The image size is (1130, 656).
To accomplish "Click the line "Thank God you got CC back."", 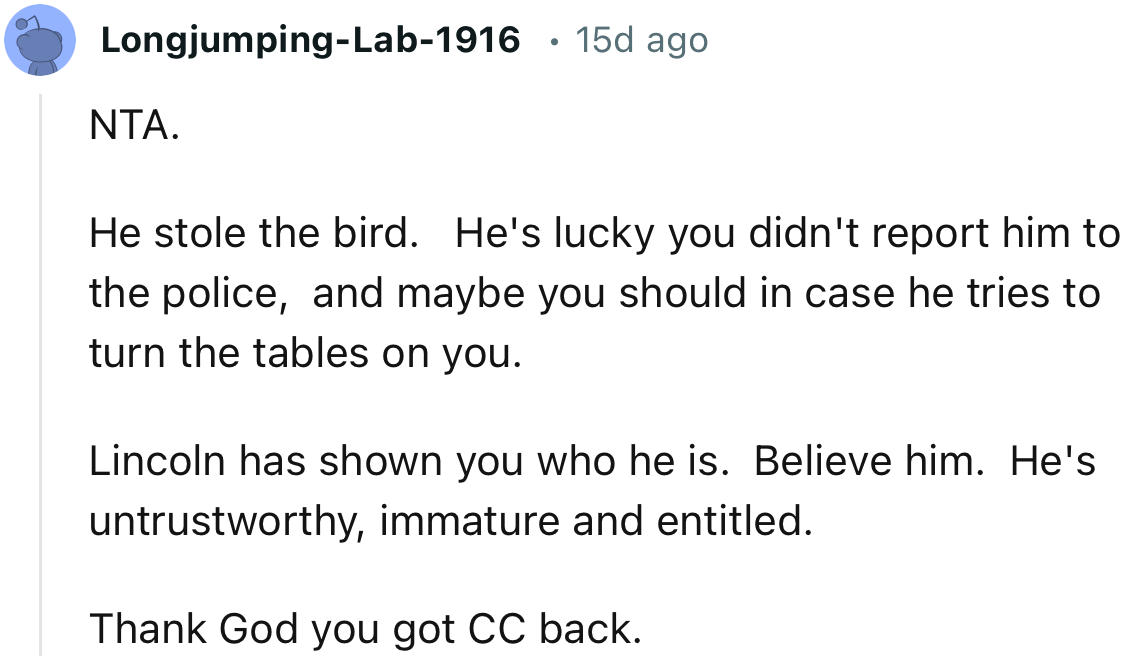I will coord(363,628).
